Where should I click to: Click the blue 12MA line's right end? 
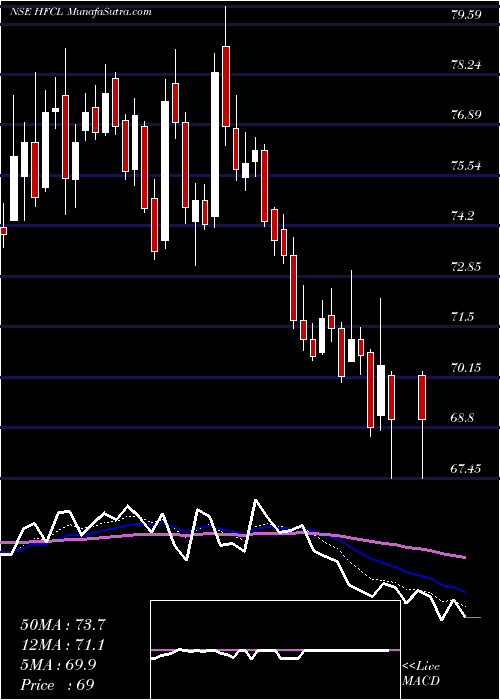(465, 592)
